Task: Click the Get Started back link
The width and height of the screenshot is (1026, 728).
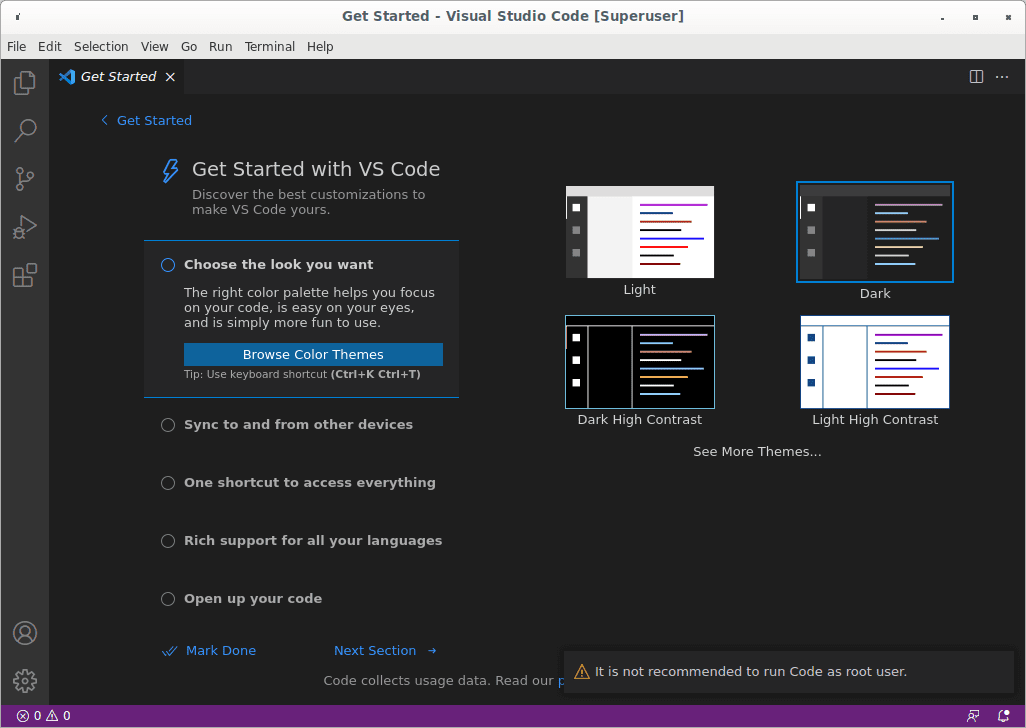Action: [x=154, y=120]
